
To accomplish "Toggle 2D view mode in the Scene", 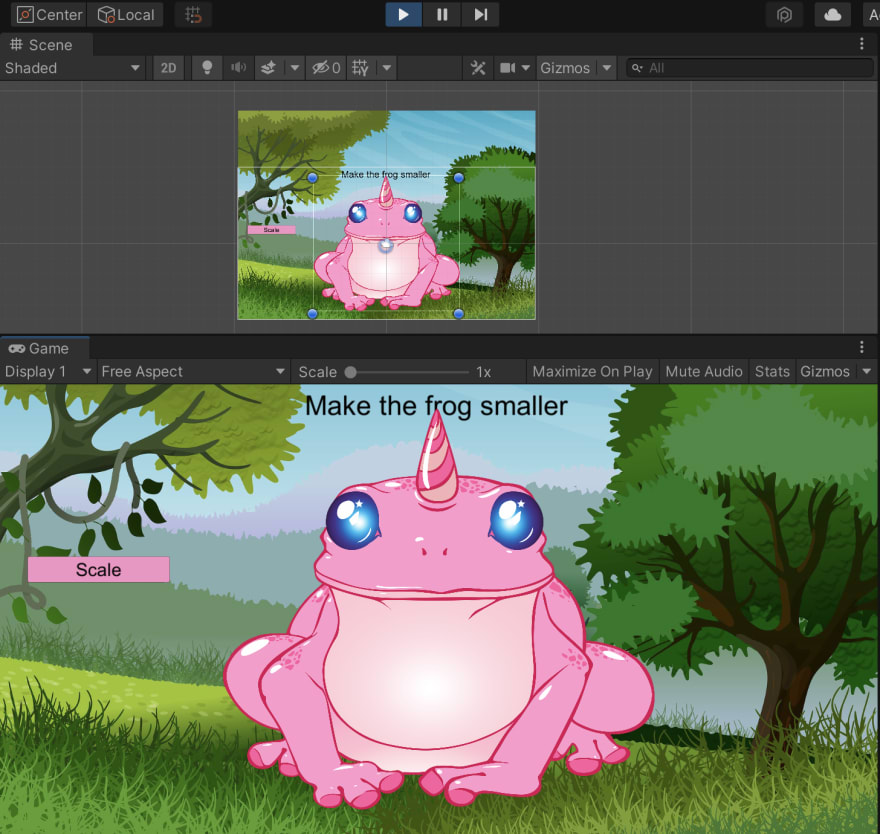I will point(168,68).
